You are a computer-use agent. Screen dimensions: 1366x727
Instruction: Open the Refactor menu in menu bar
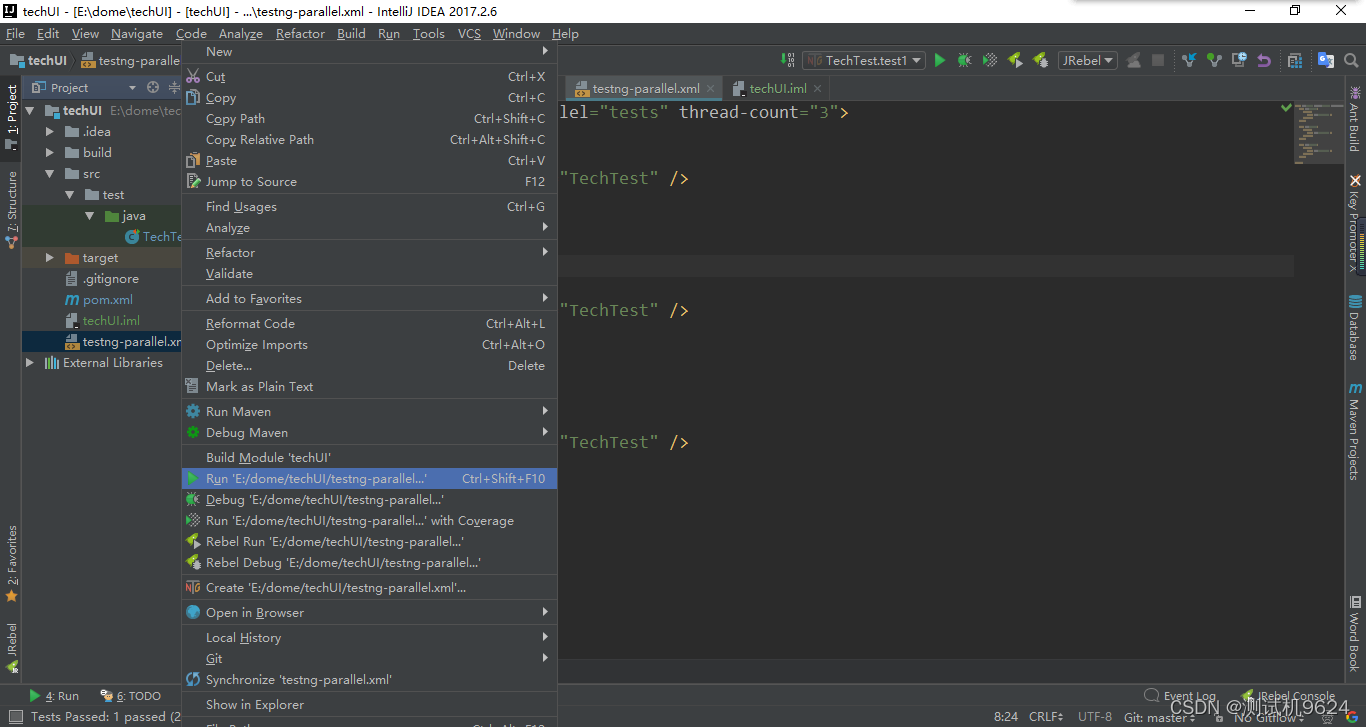pyautogui.click(x=300, y=33)
